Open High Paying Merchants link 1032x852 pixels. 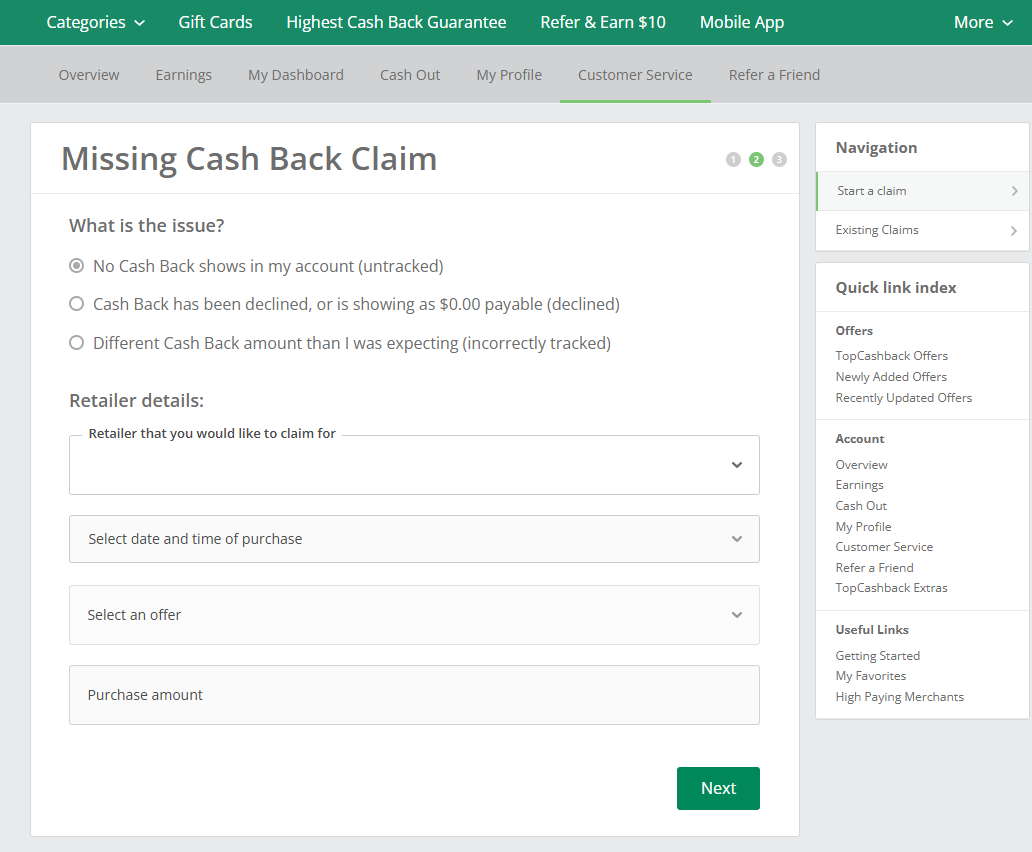899,697
